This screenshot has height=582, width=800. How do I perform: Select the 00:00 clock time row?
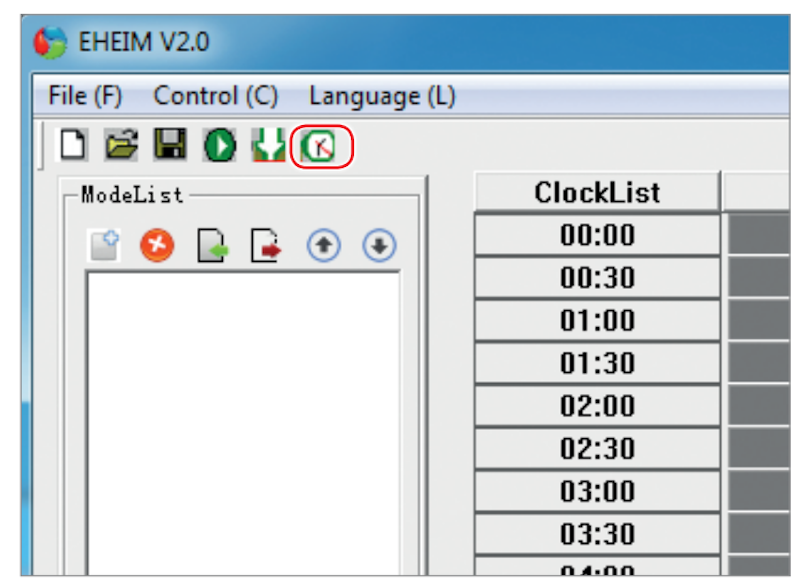coord(597,235)
